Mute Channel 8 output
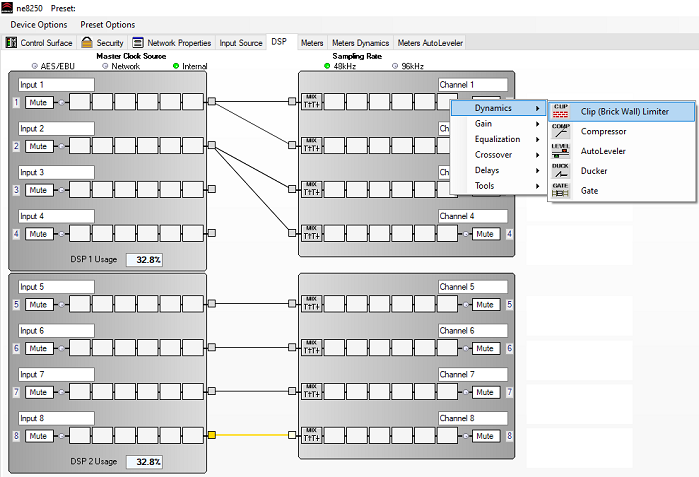 pos(485,436)
